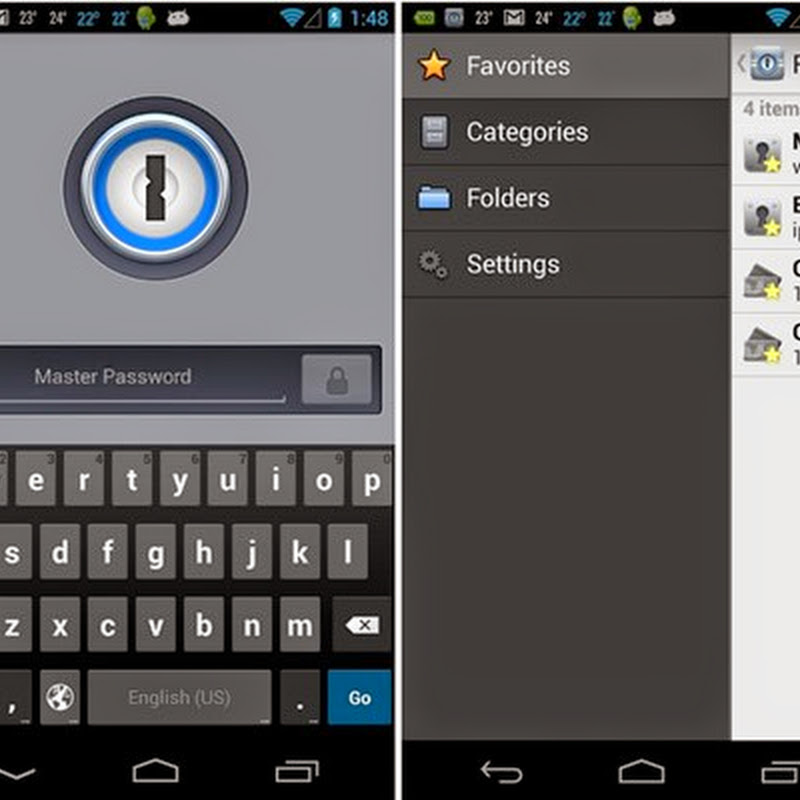
Task: Tap Home button on left phone
Action: click(x=156, y=770)
